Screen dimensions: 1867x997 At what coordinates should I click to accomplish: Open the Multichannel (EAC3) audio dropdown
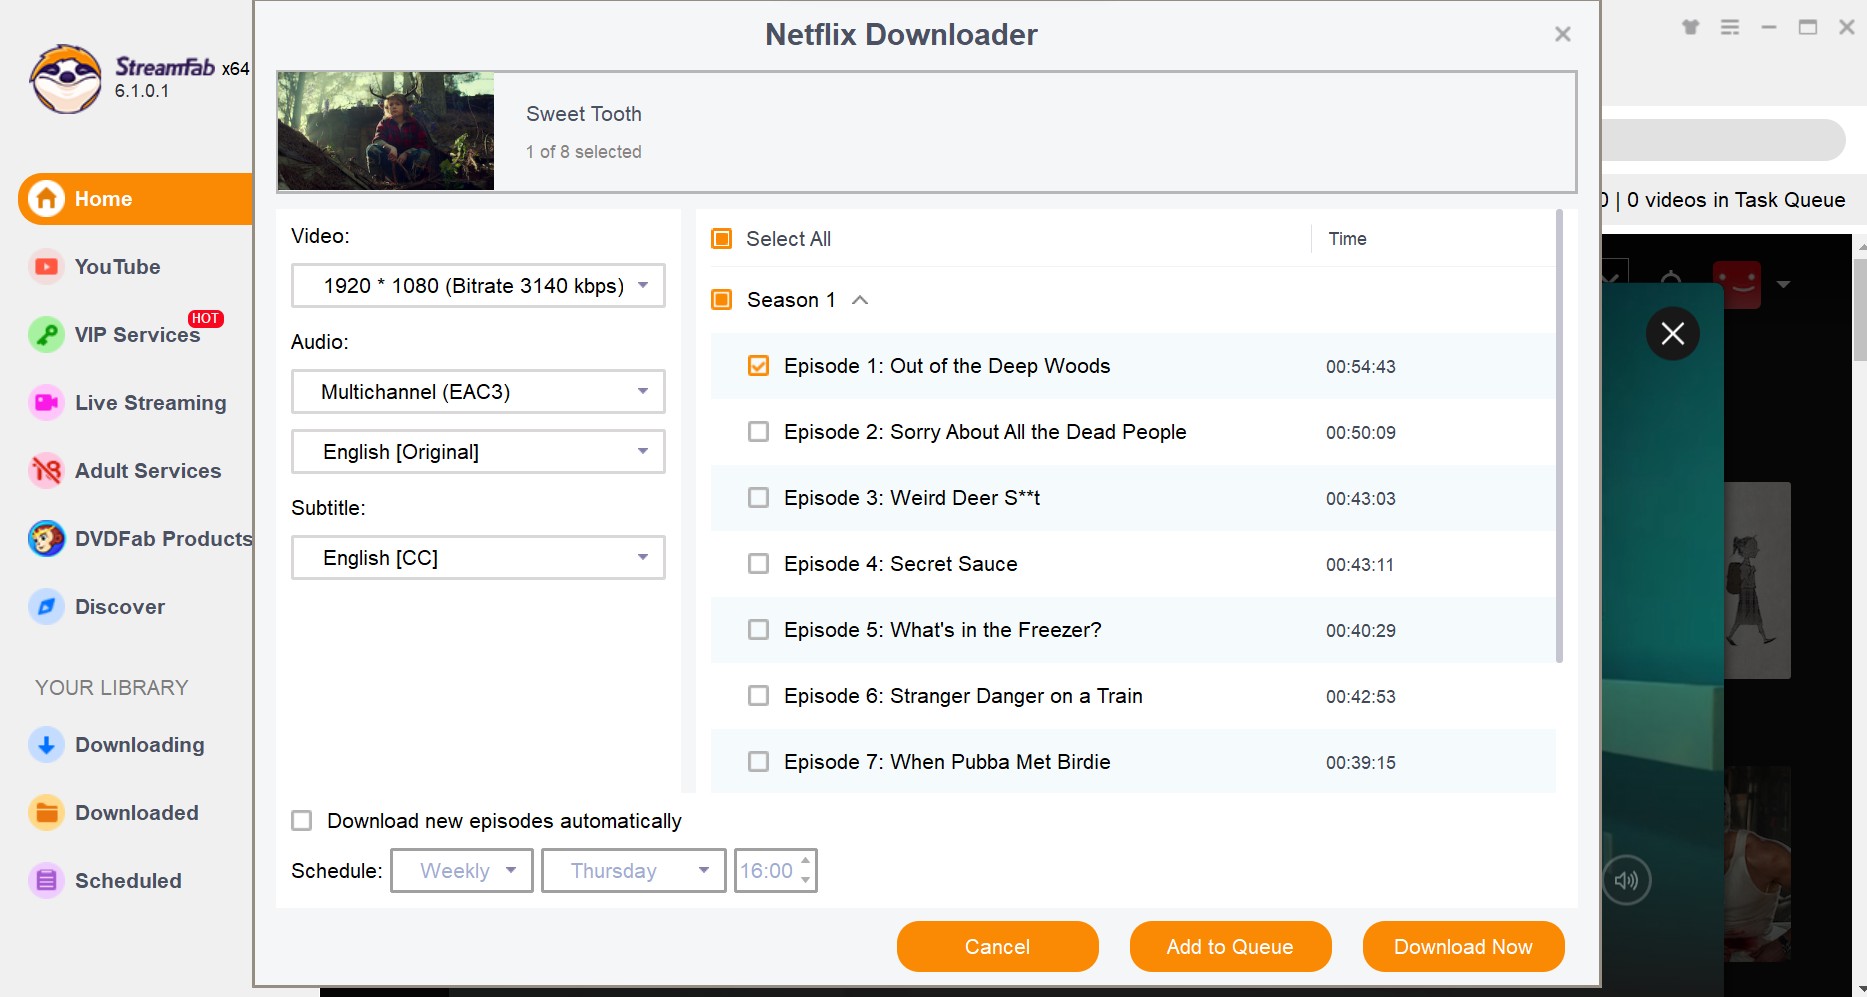(x=478, y=392)
